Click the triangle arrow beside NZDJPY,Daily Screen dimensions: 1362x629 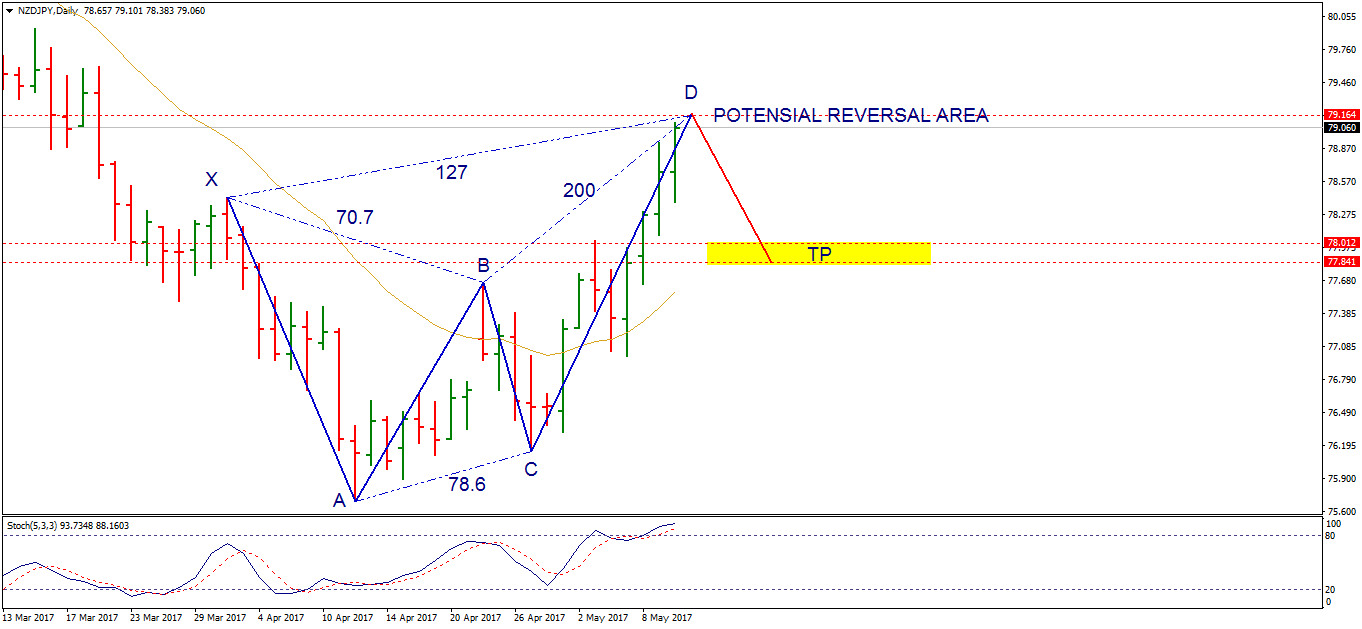(x=8, y=10)
